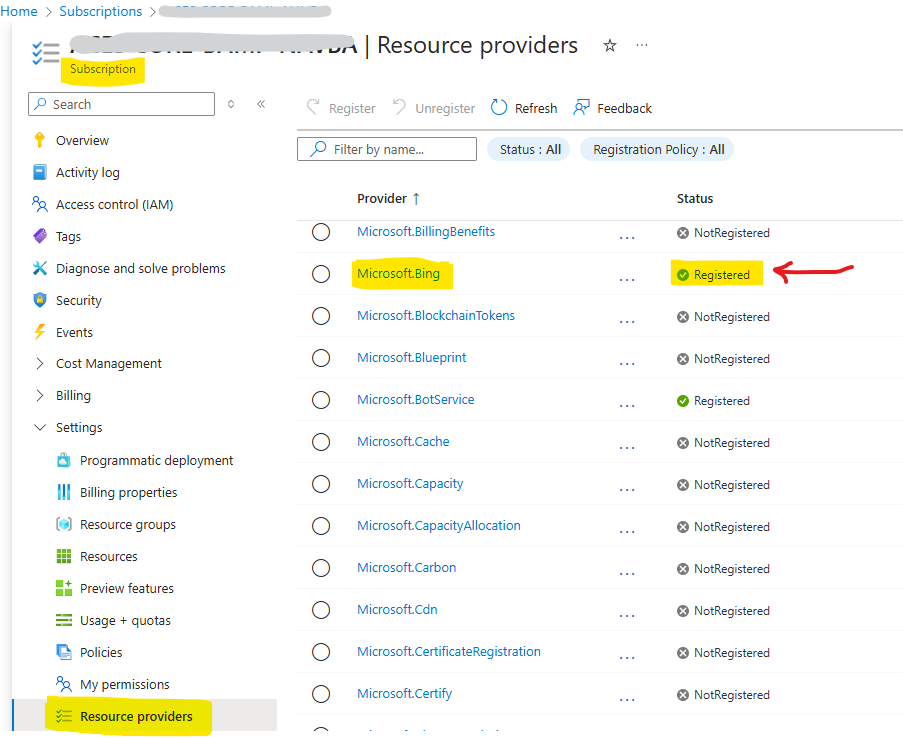The image size is (903, 738).
Task: Click the Diagnose and solve problems wrench icon
Action: coord(40,268)
